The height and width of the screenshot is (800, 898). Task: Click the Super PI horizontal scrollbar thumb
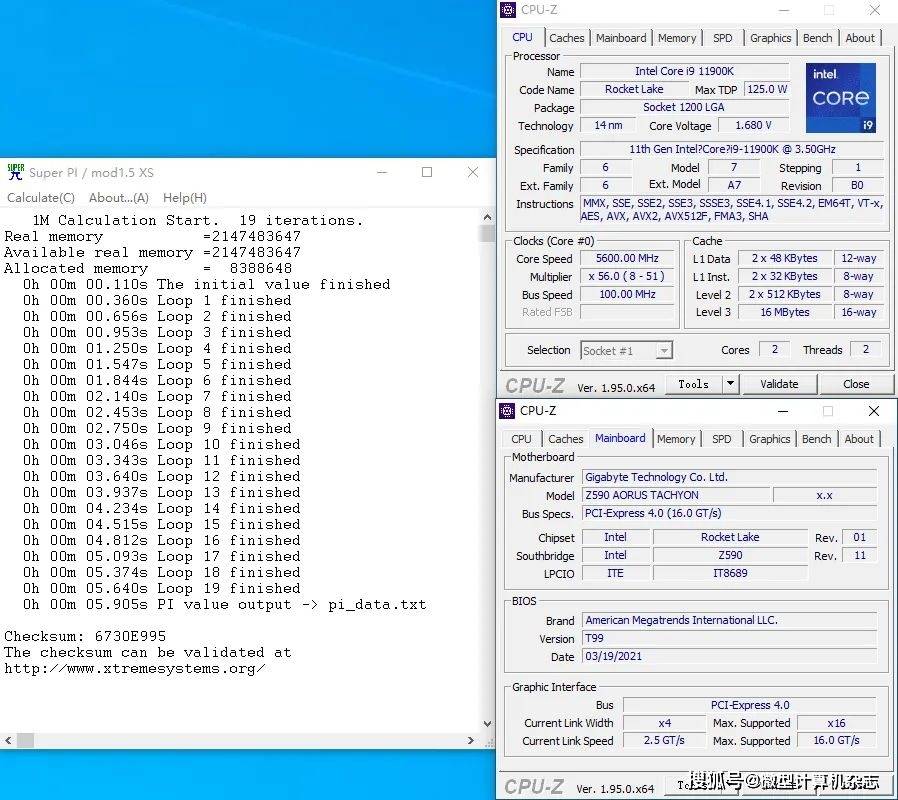pos(25,740)
